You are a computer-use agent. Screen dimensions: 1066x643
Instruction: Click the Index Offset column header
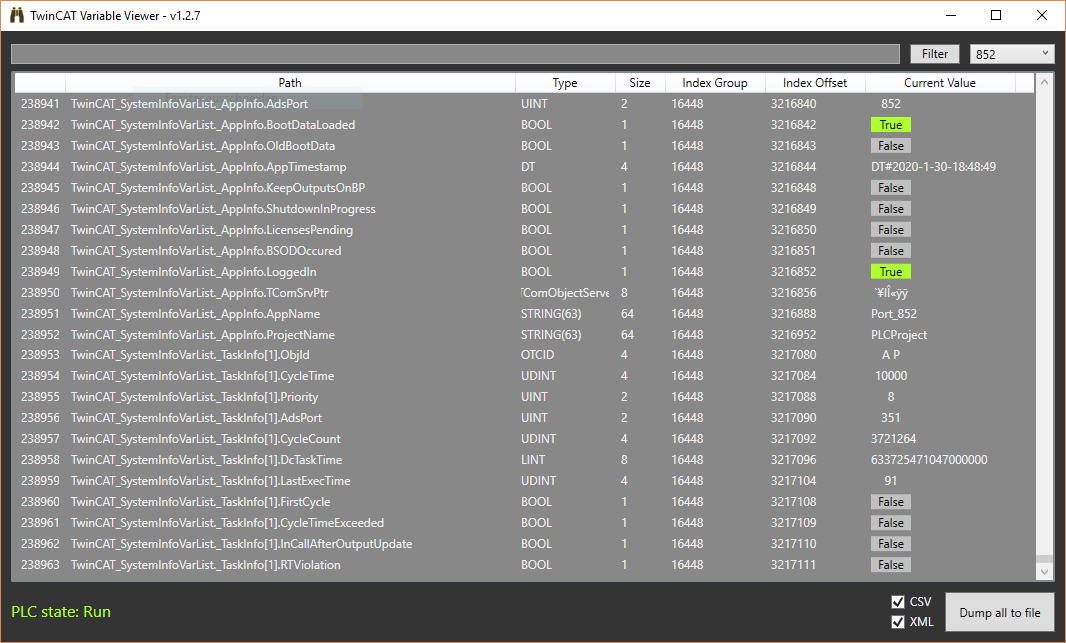tap(815, 82)
